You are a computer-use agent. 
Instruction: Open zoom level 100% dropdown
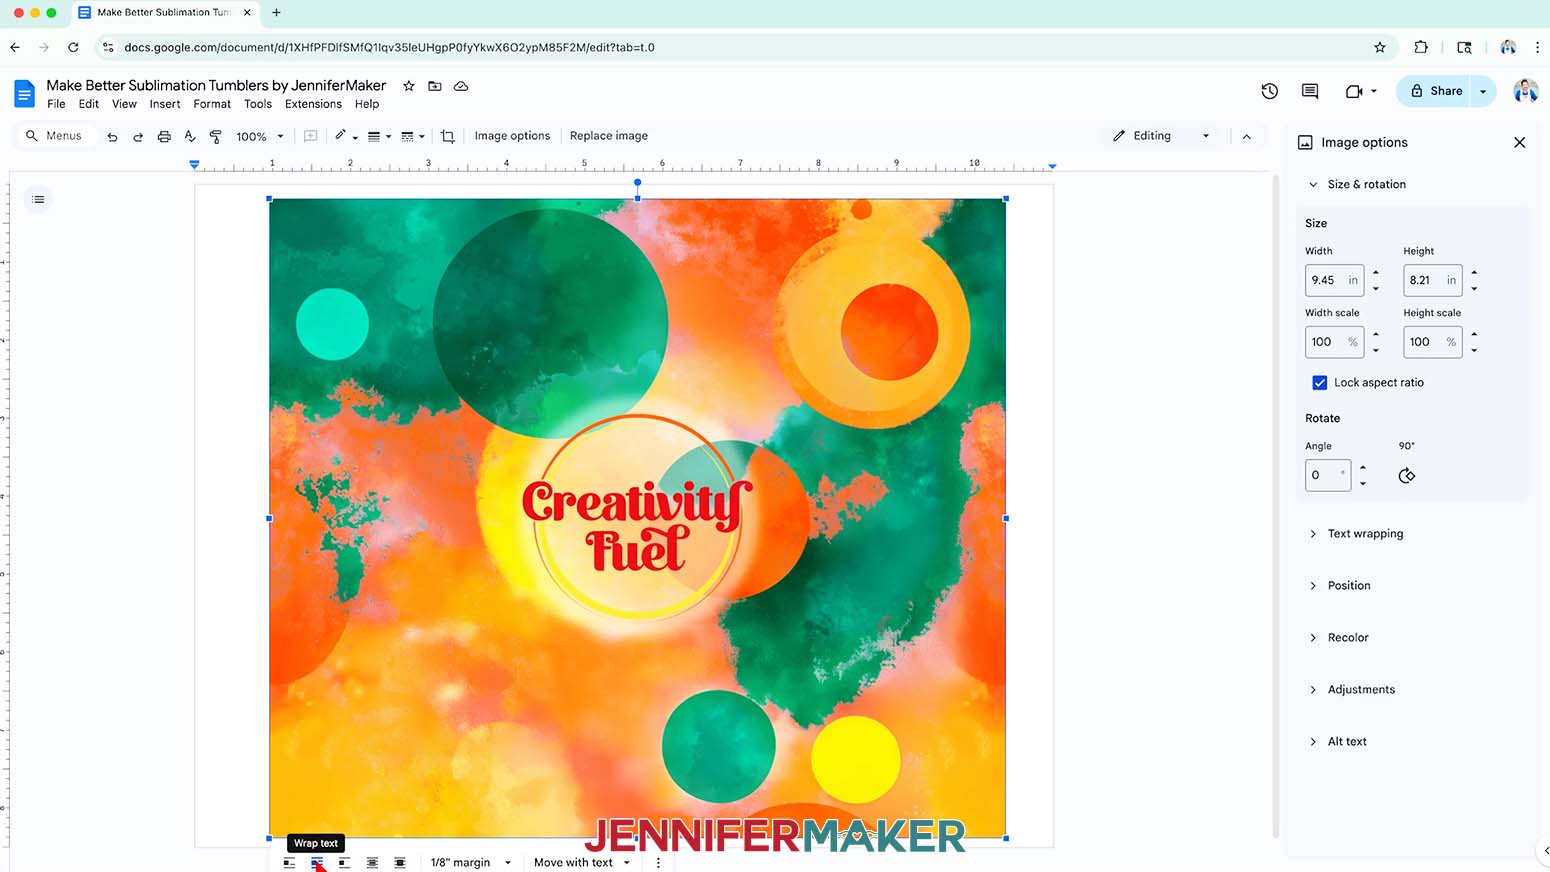[260, 137]
